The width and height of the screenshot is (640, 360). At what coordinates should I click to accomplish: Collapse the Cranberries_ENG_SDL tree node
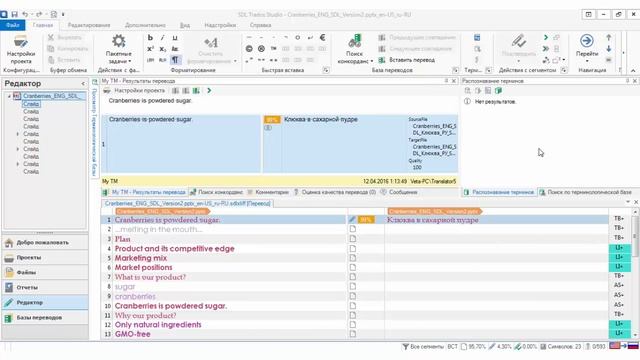(x=9, y=96)
